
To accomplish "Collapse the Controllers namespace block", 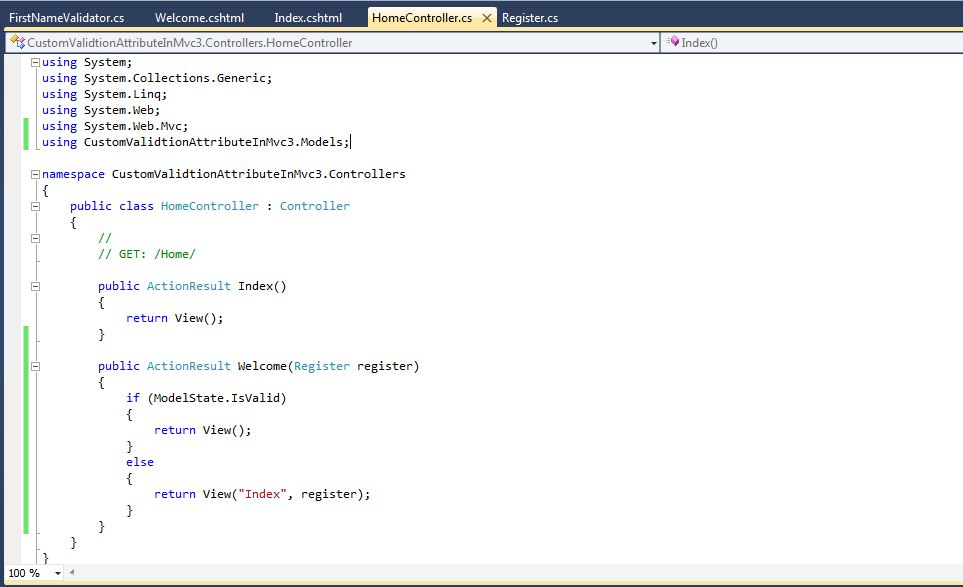I will (x=33, y=173).
